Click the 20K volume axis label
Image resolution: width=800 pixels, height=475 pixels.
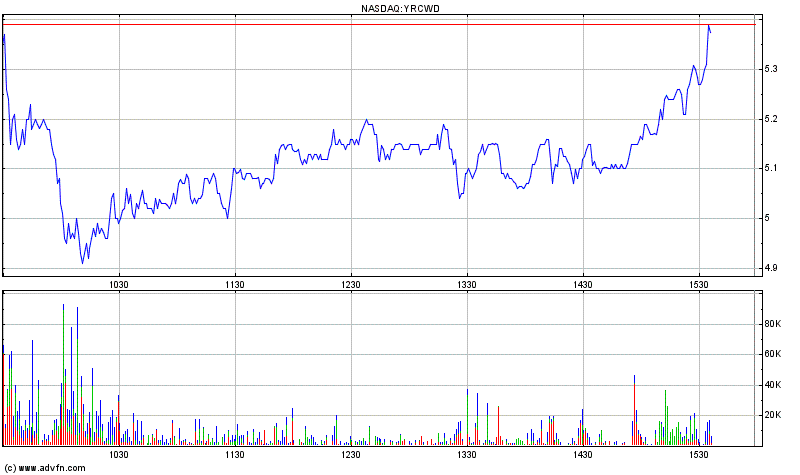[772, 415]
